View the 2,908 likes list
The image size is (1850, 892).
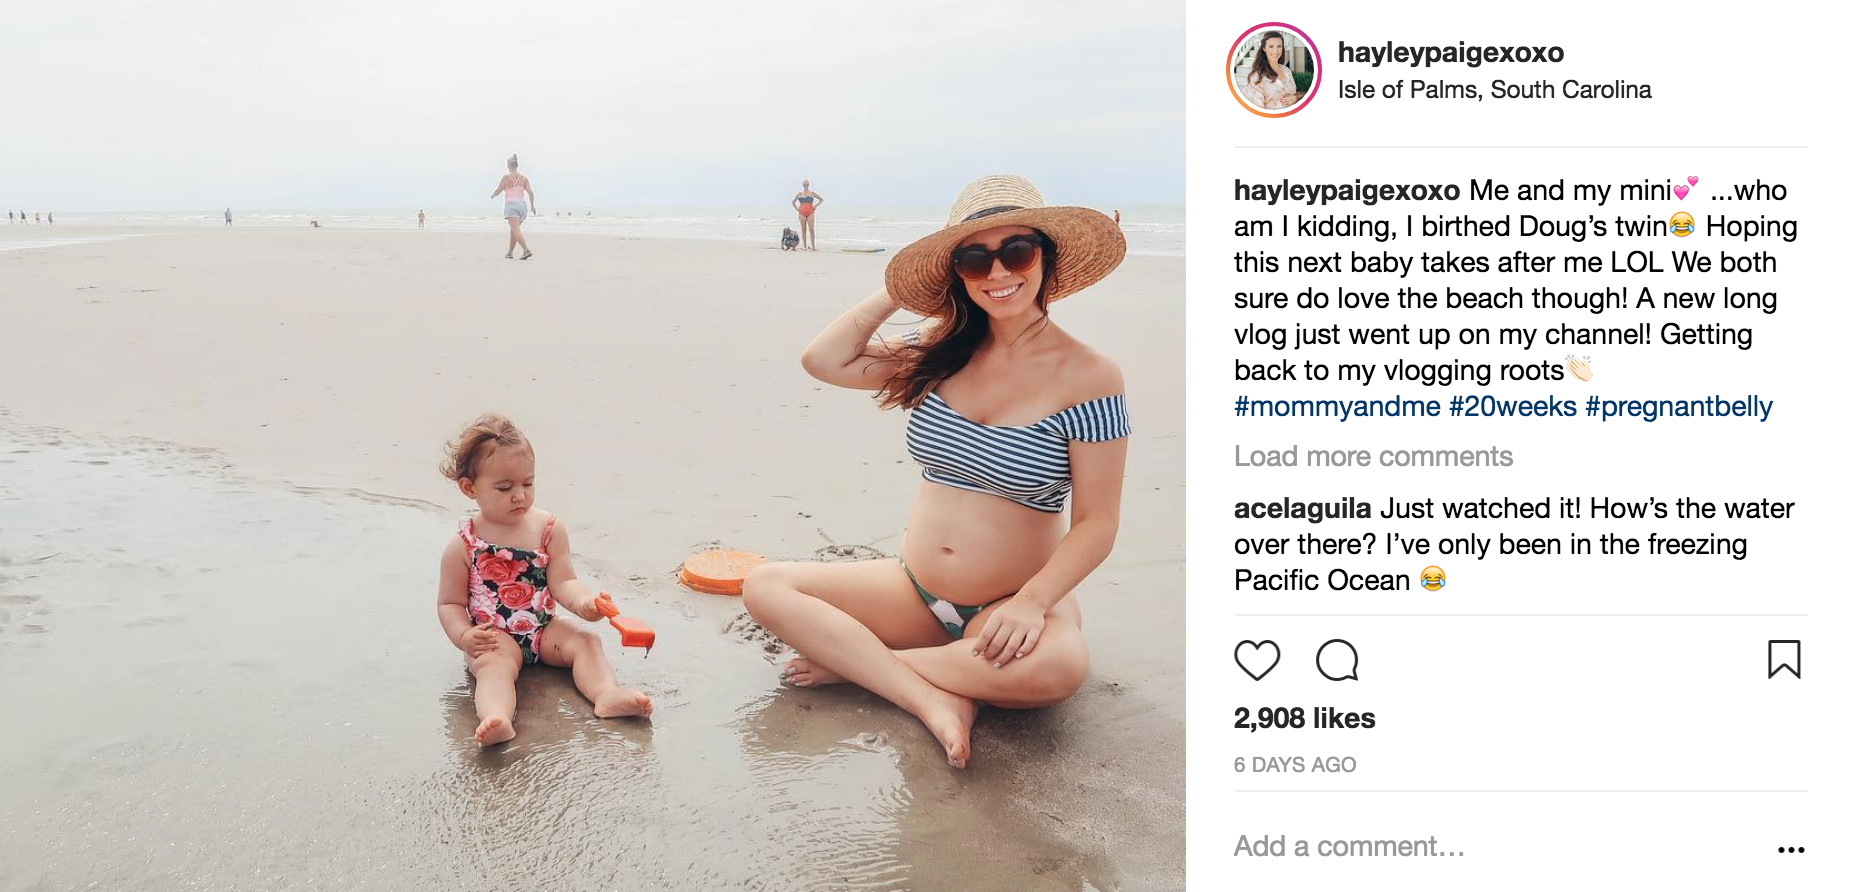1304,718
